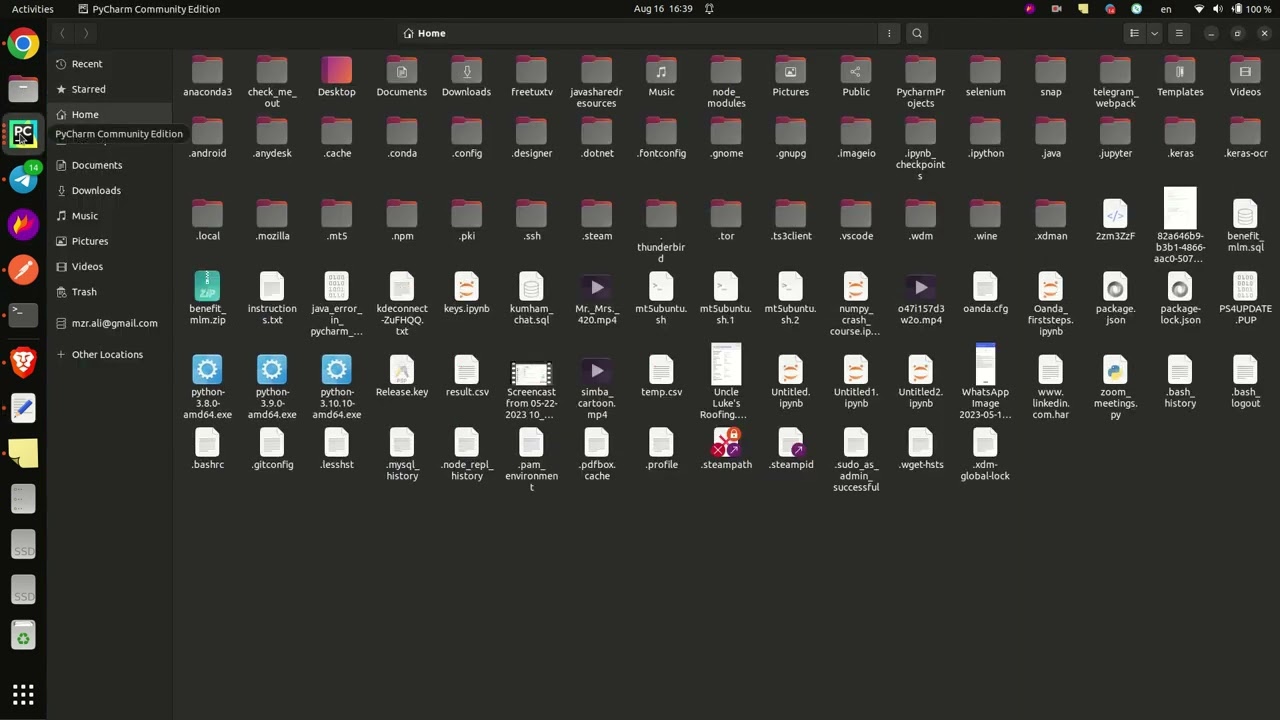This screenshot has width=1280, height=720.
Task: Select the Mr._Mrs._420.mp4 video file
Action: coord(597,299)
